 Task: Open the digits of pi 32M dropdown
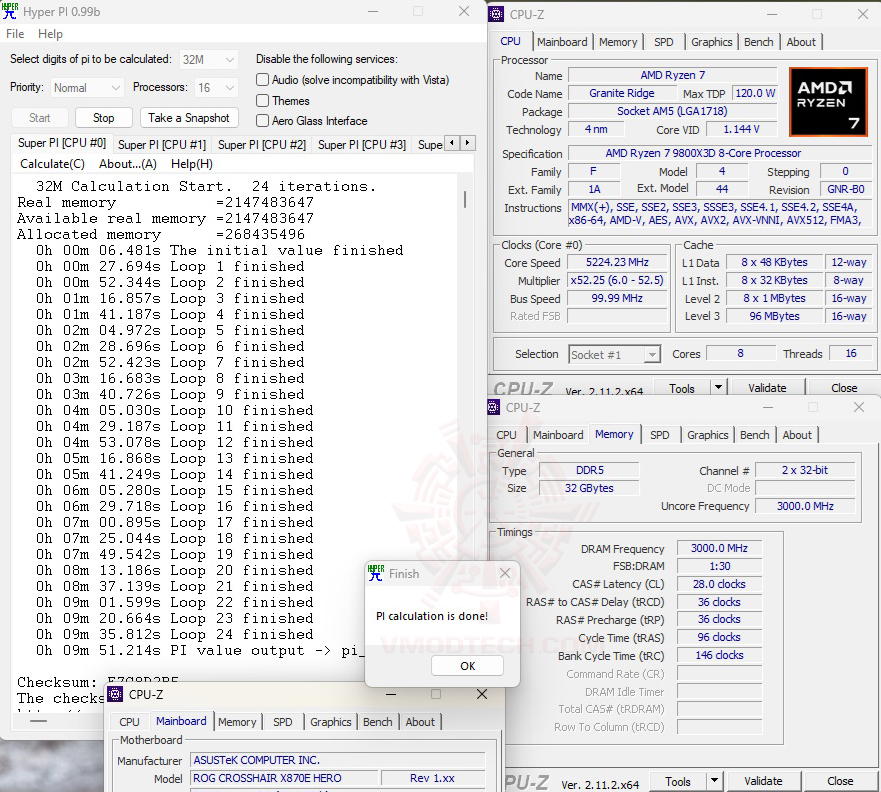(x=208, y=59)
